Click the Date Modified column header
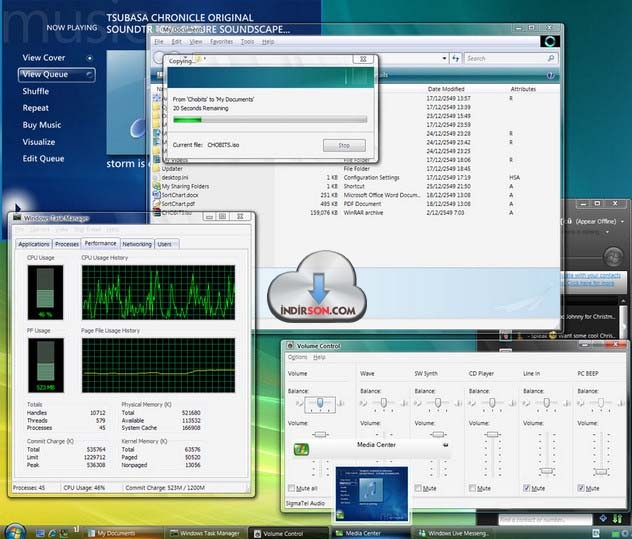The height and width of the screenshot is (539, 632). 446,89
